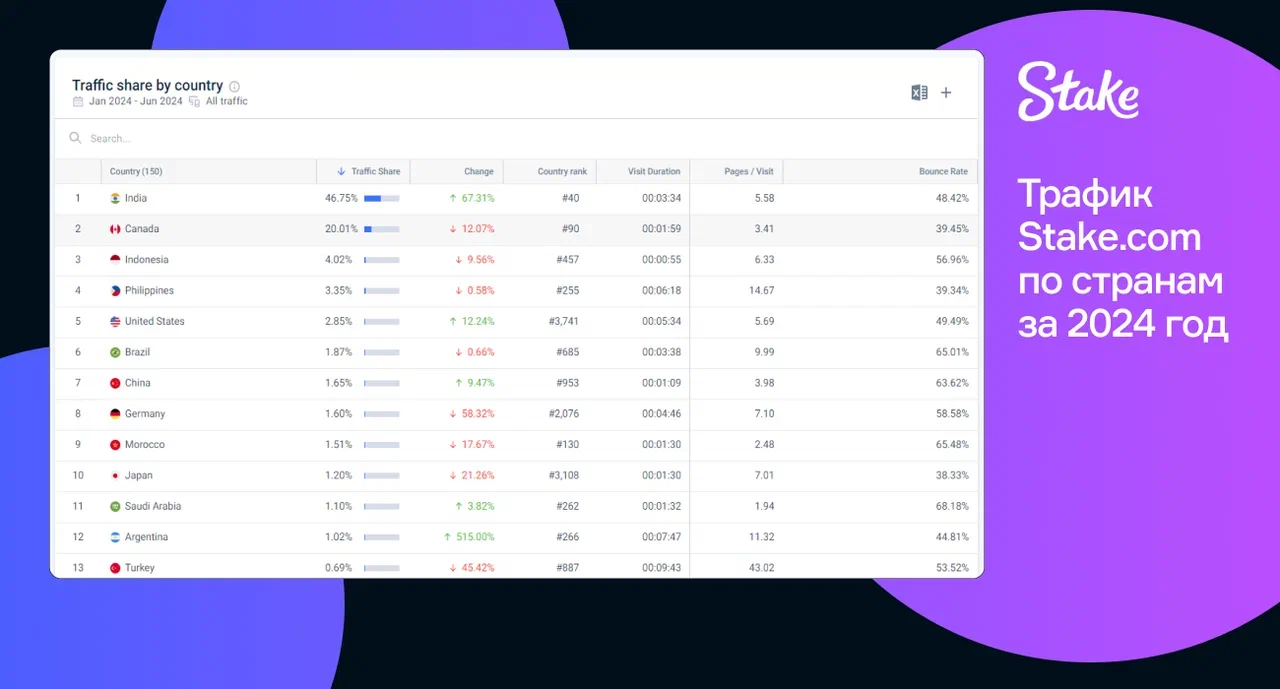
Task: Open the Philippines country name
Action: pos(149,291)
